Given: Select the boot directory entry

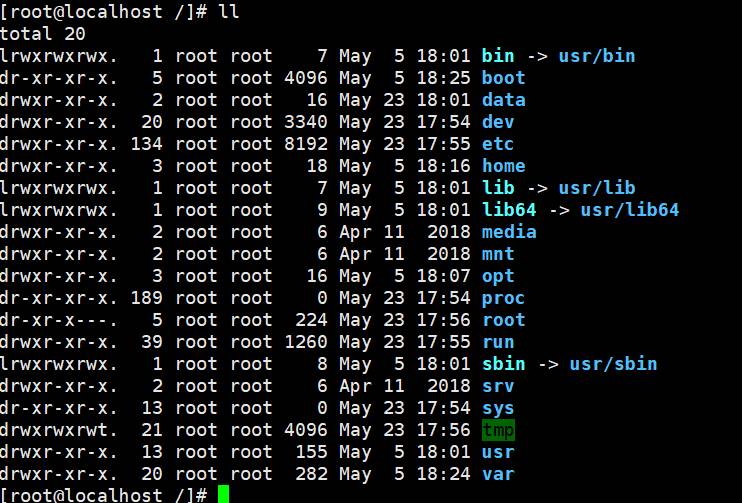Looking at the screenshot, I should point(503,78).
